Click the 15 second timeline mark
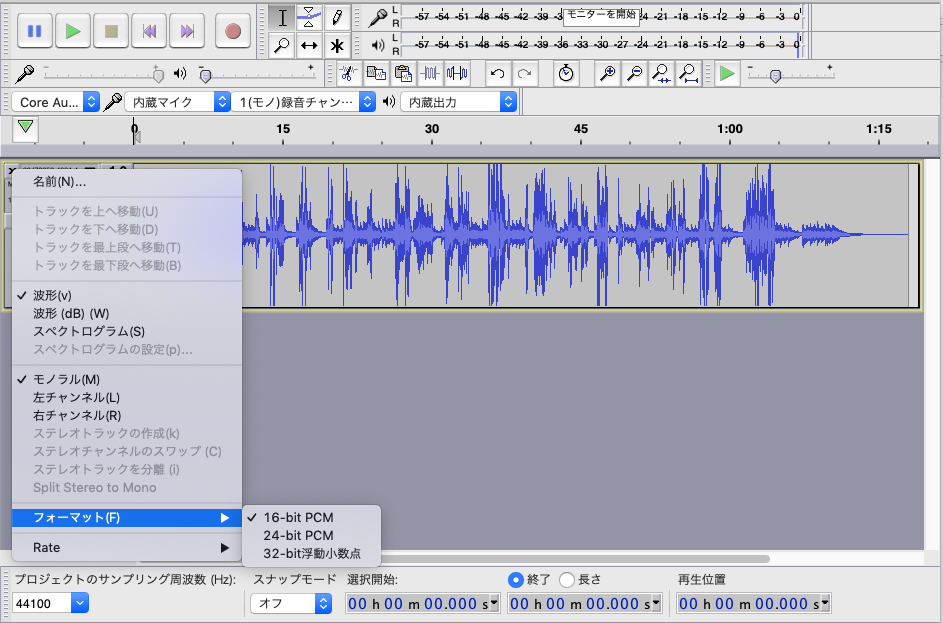943x623 pixels. click(x=283, y=129)
